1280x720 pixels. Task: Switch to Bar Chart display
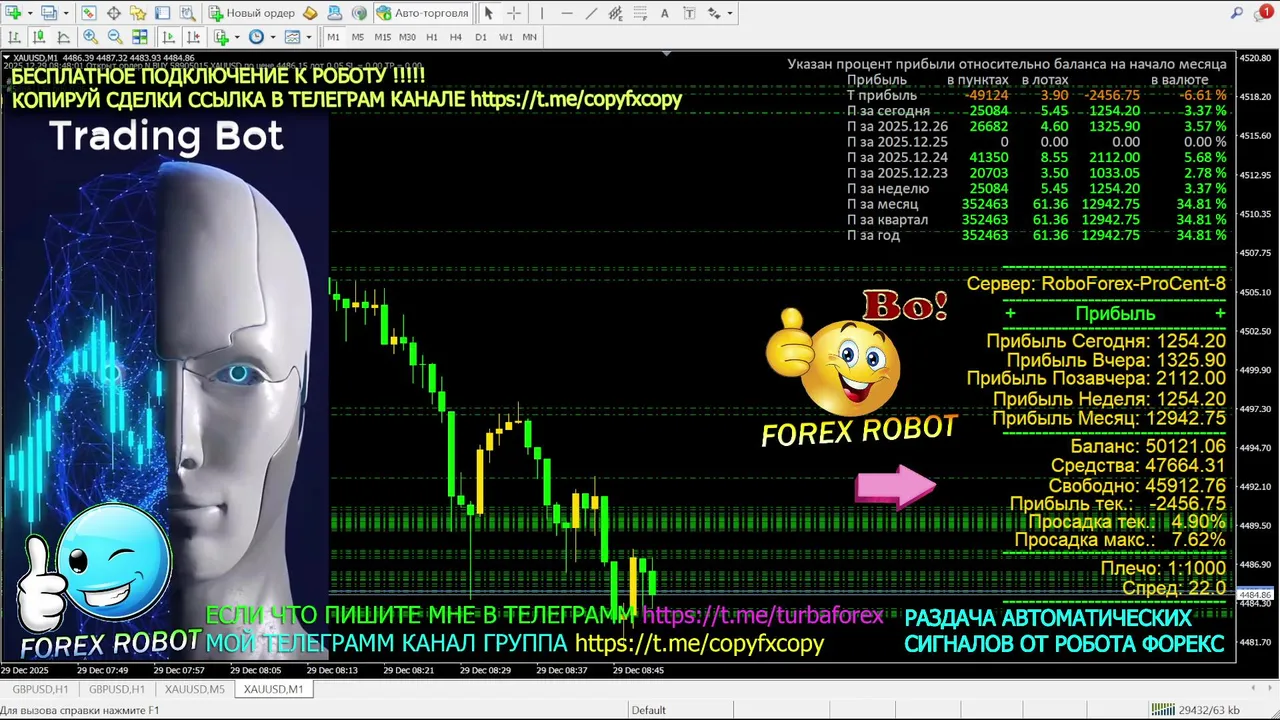[x=14, y=37]
